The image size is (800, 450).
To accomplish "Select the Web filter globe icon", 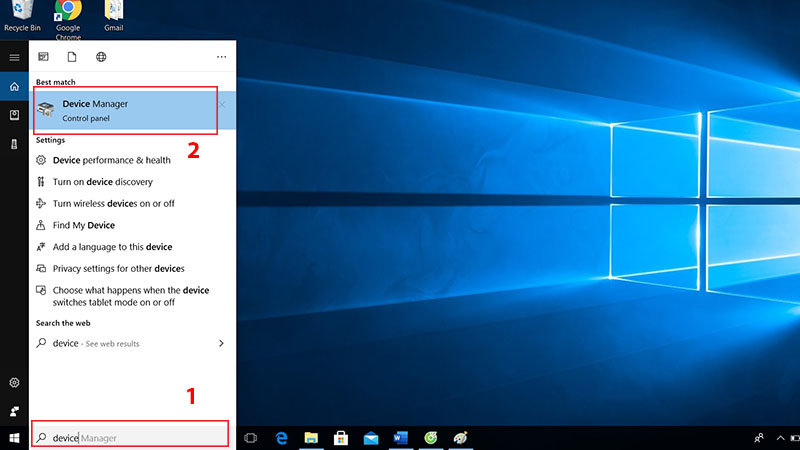I will pos(101,57).
